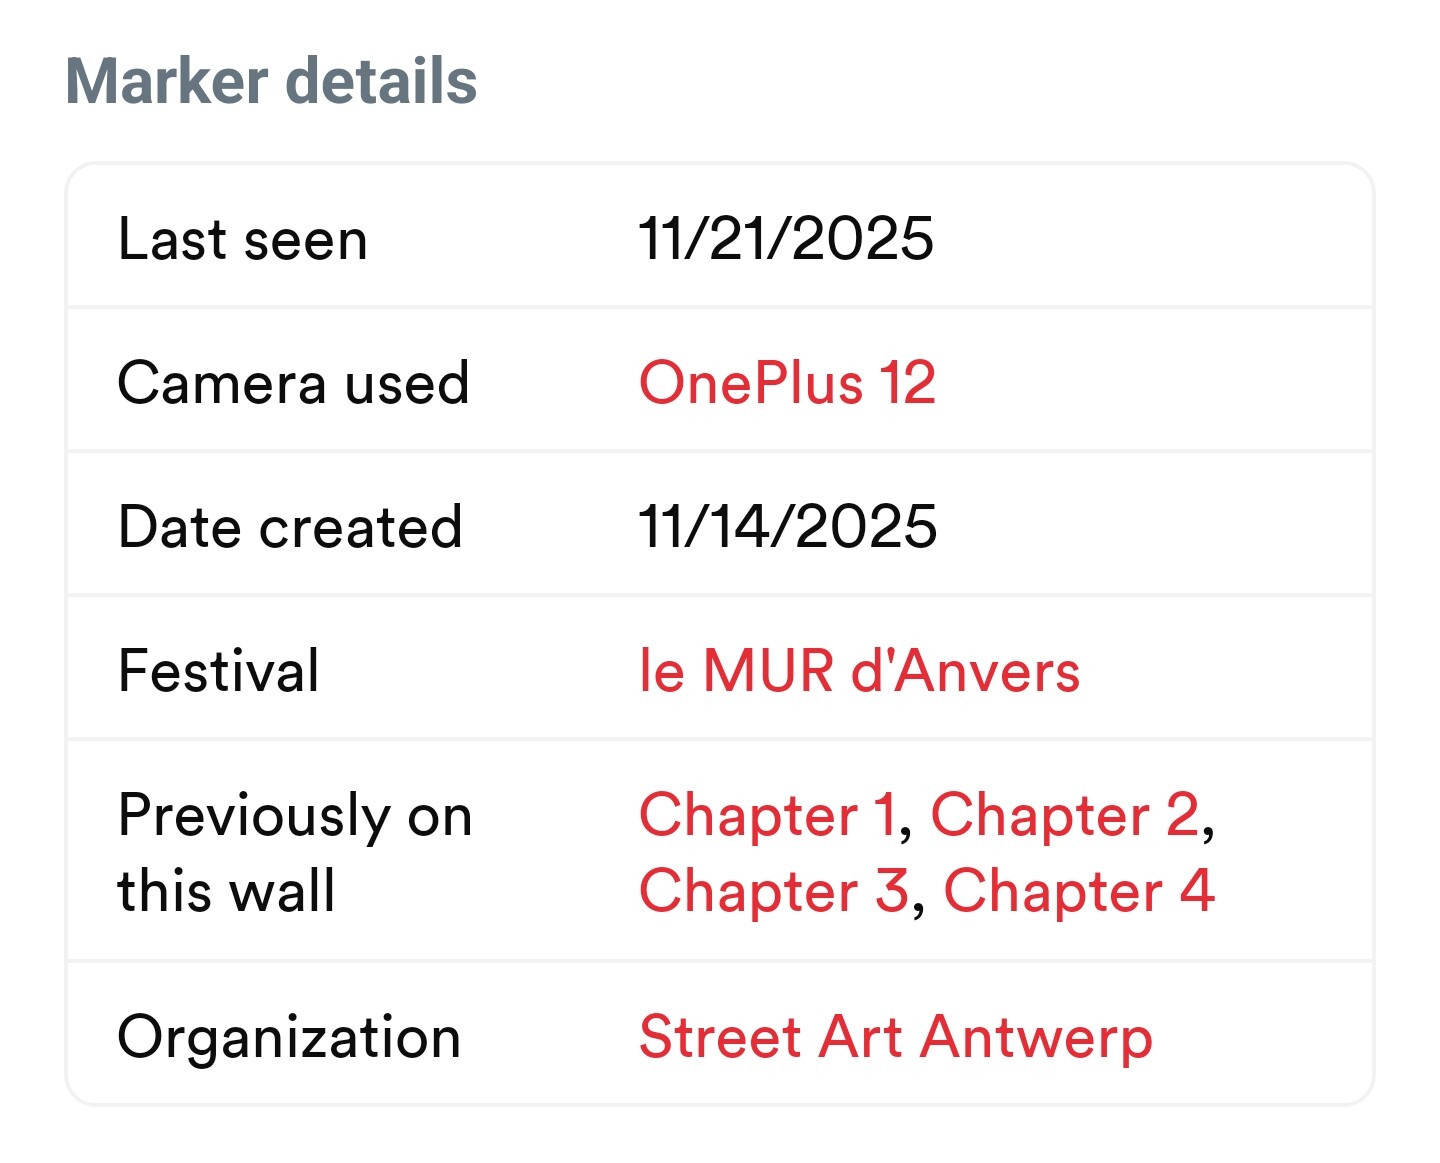Select the Date created value 11/14/2025
Viewport: 1440px width, 1163px height.
(x=788, y=527)
